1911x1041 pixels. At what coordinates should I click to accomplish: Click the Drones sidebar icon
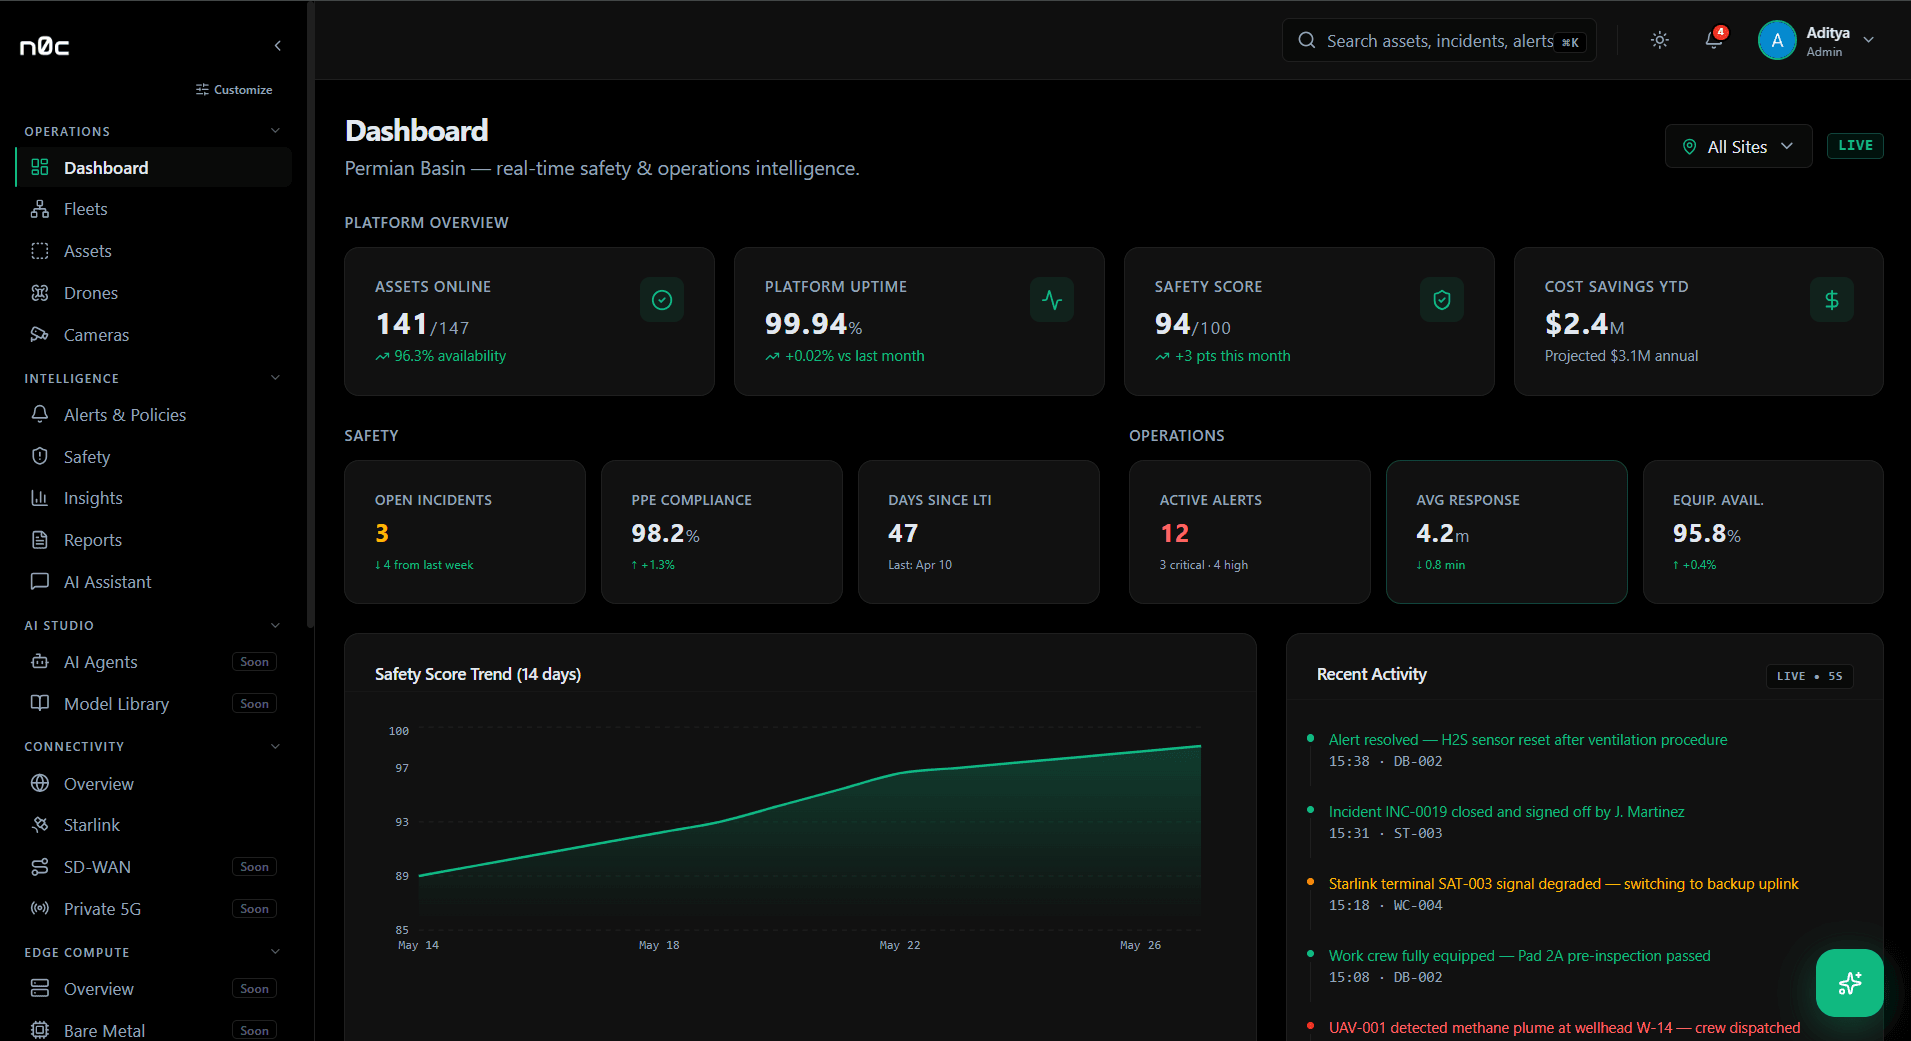40,293
